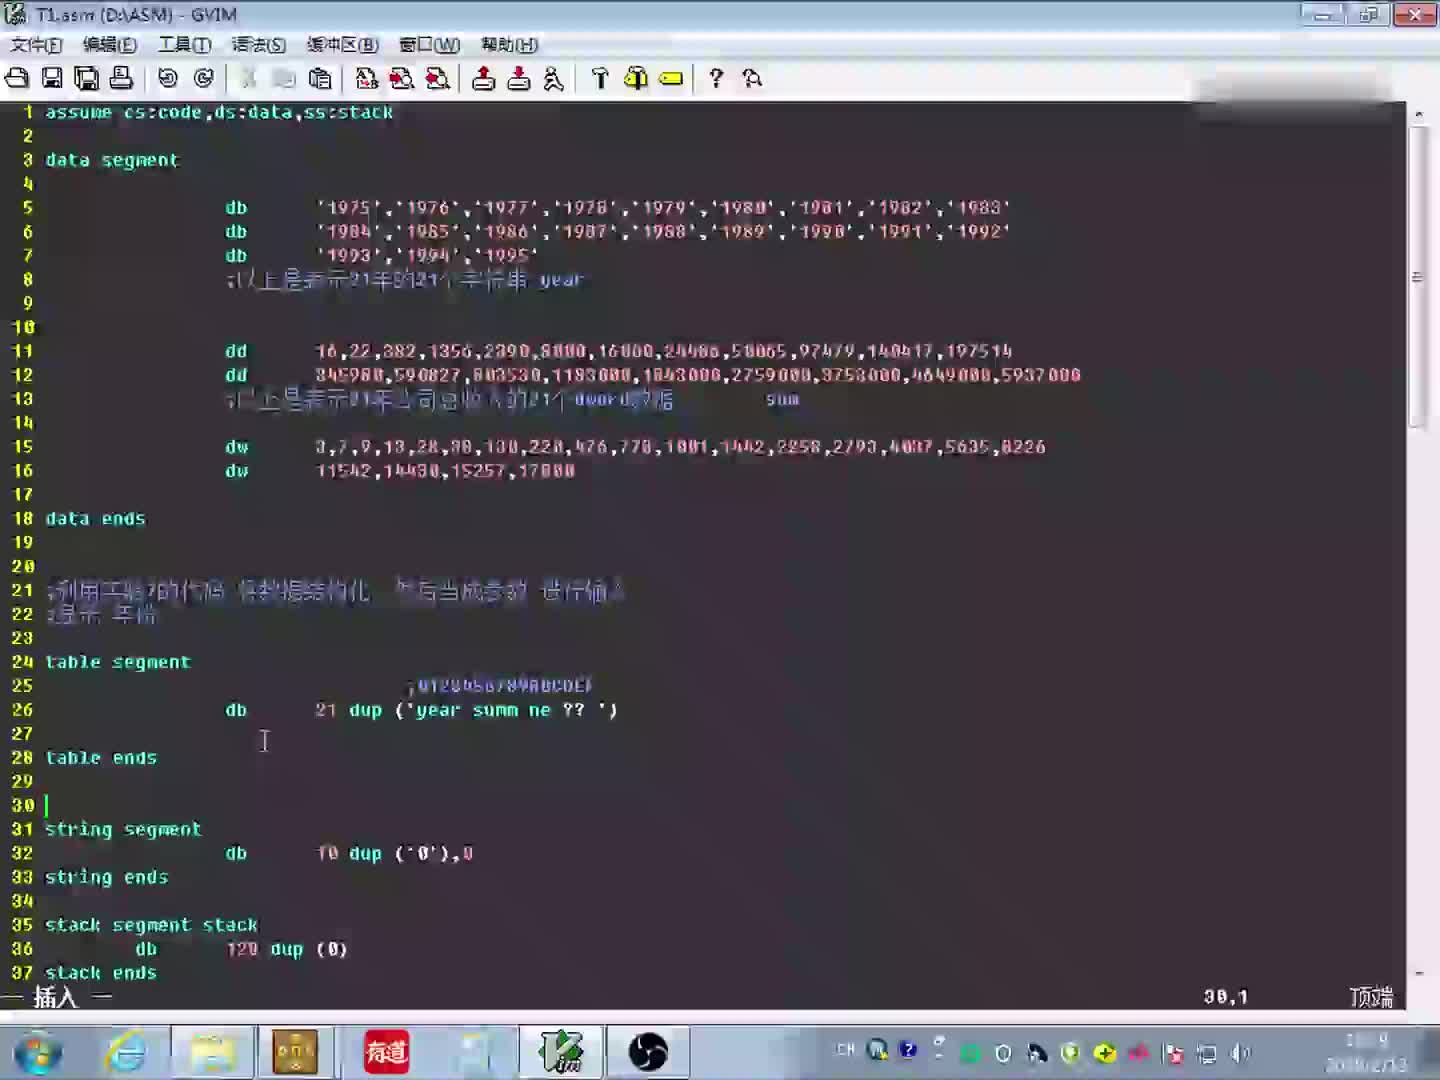
Task: Switch to GVIM taskbar button
Action: (x=561, y=1053)
